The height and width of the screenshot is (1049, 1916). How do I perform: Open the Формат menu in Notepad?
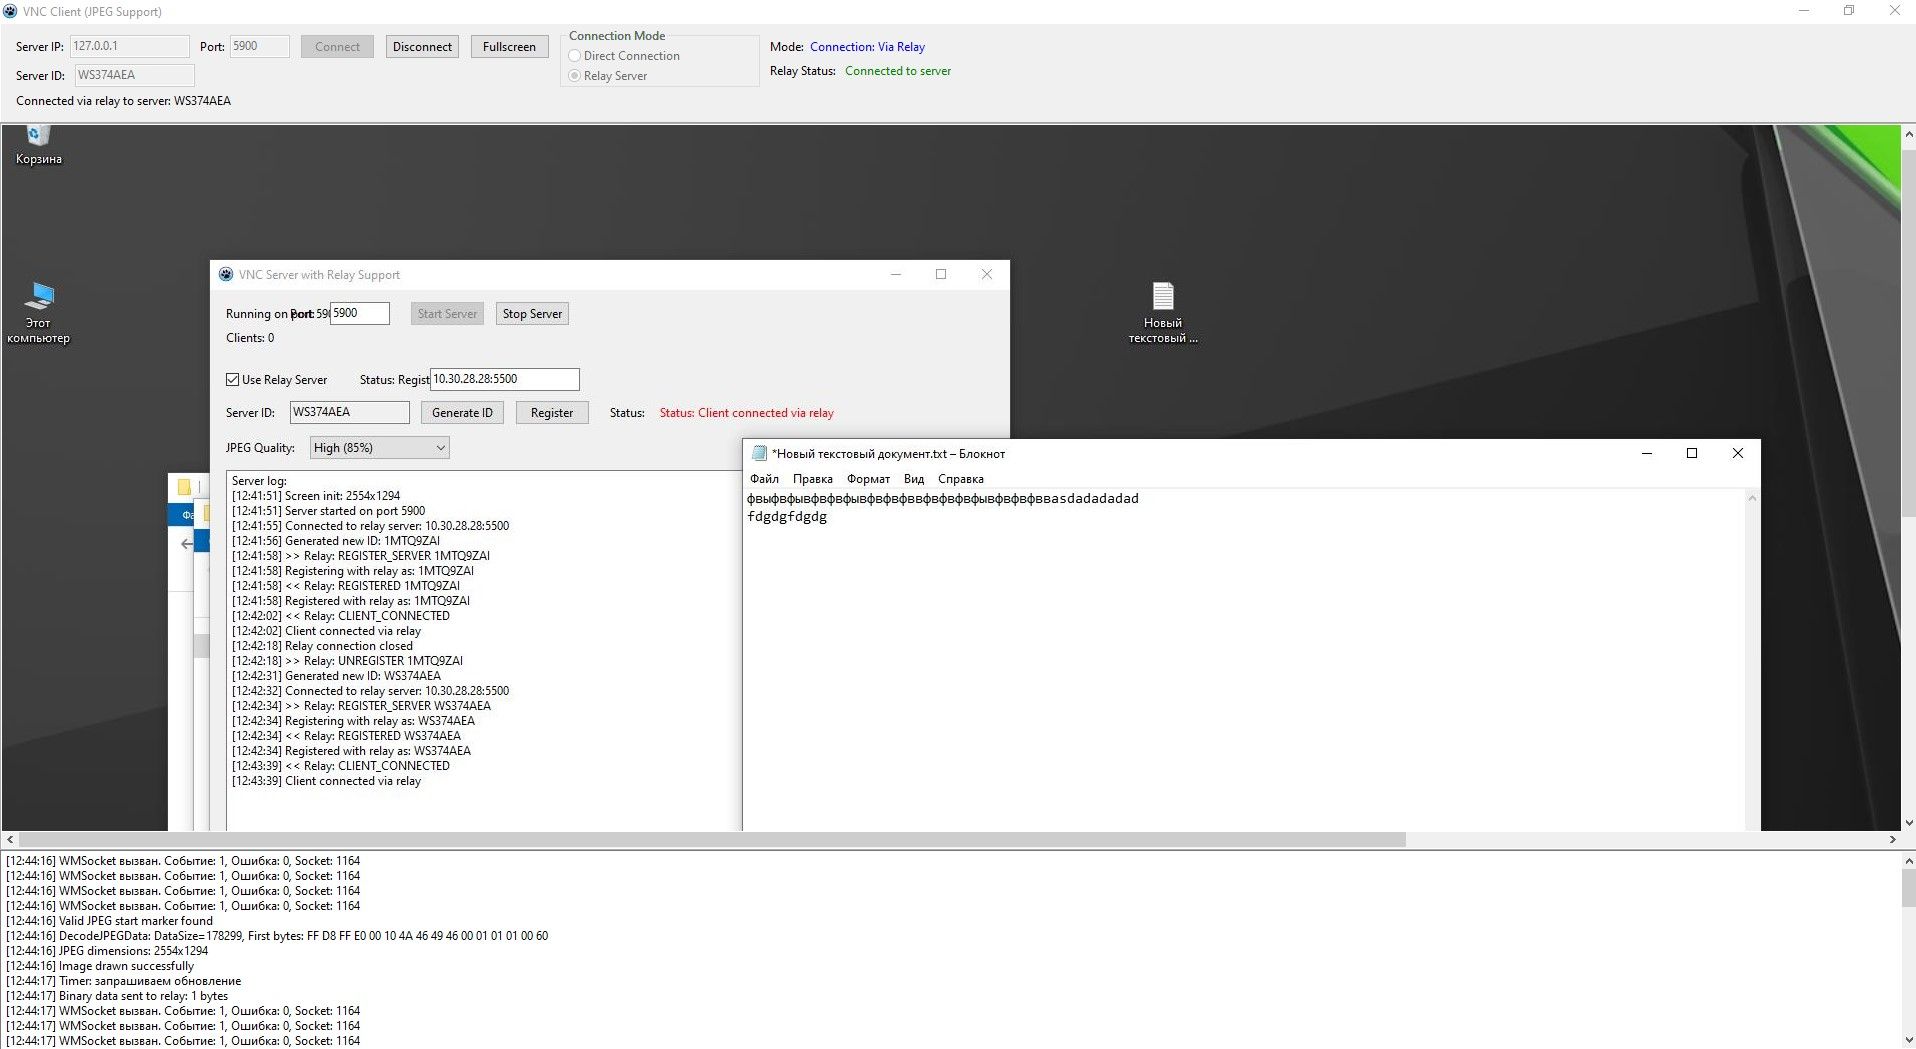(x=868, y=479)
